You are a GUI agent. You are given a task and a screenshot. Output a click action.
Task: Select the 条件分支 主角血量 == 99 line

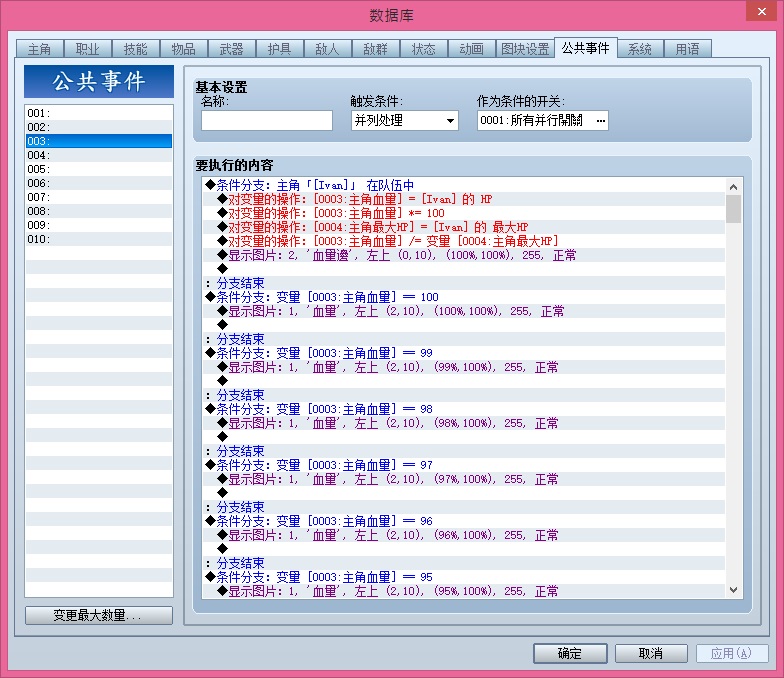pos(464,353)
